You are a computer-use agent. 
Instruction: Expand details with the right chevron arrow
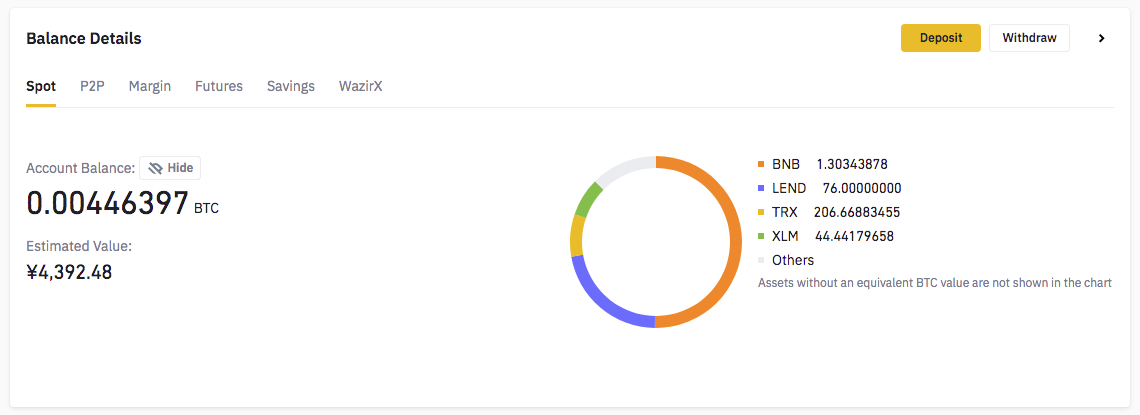pos(1101,38)
